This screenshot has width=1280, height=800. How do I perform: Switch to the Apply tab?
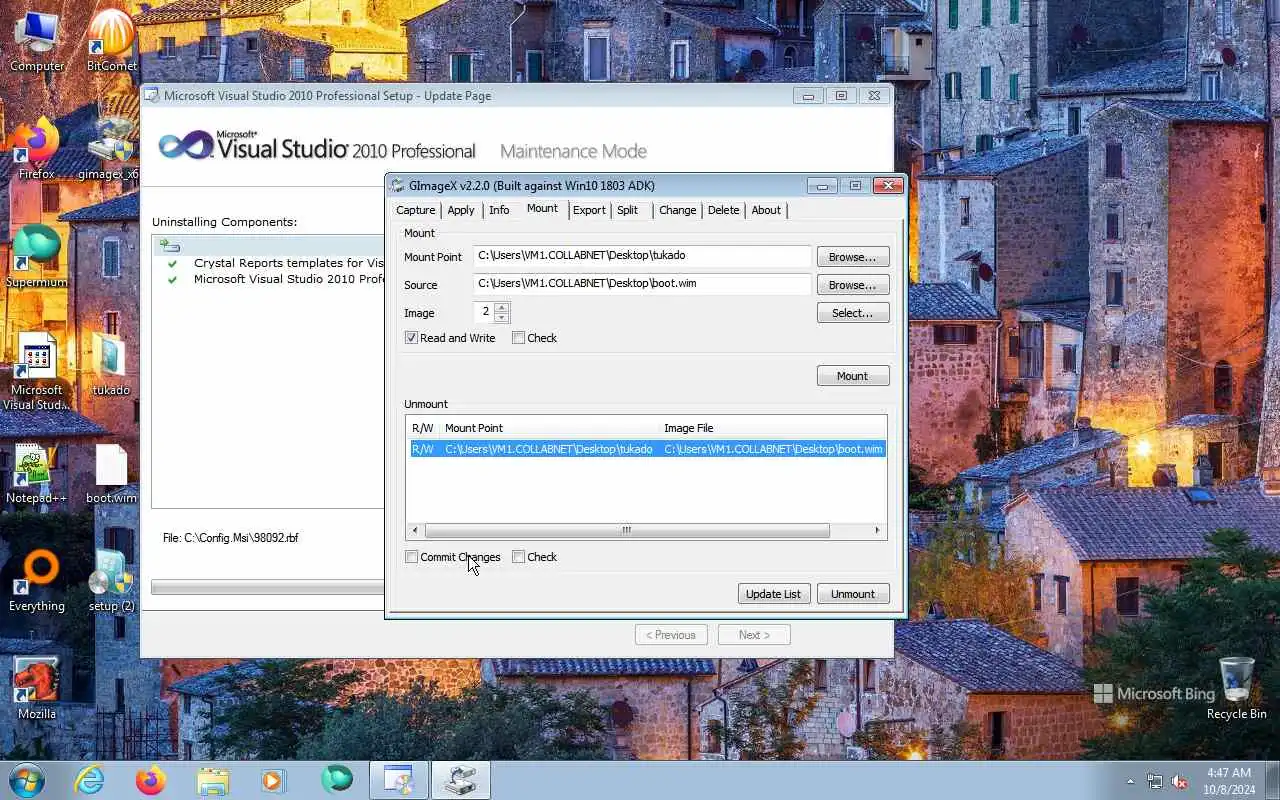click(x=461, y=210)
